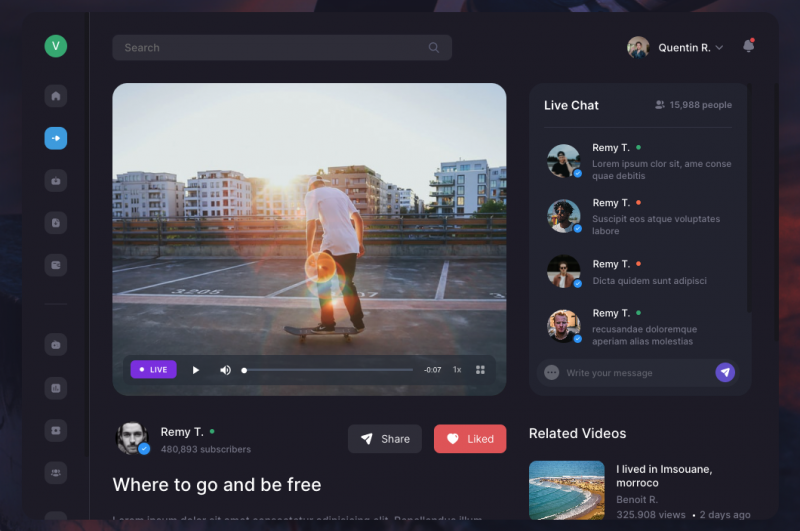800x531 pixels.
Task: Click the avatar beside 'Suscipit eos atque'
Action: (x=564, y=216)
